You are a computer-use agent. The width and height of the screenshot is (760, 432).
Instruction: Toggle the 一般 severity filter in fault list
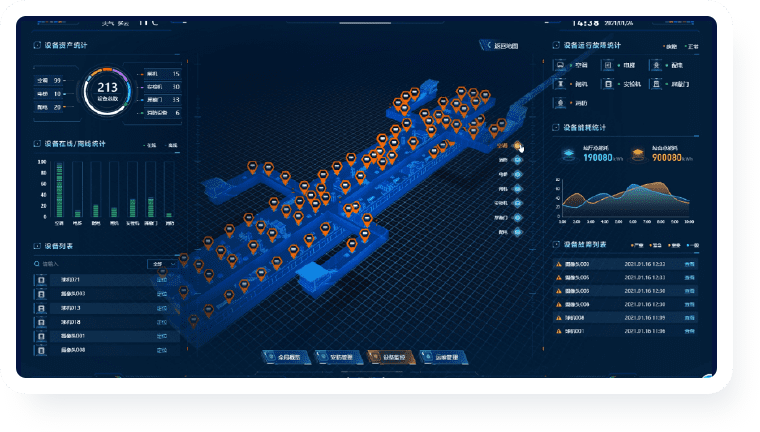pyautogui.click(x=695, y=245)
